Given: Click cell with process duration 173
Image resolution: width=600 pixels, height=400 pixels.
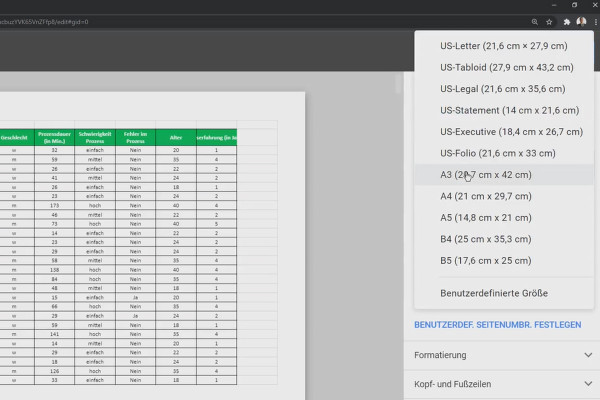Looking at the screenshot, I should click(x=54, y=206).
